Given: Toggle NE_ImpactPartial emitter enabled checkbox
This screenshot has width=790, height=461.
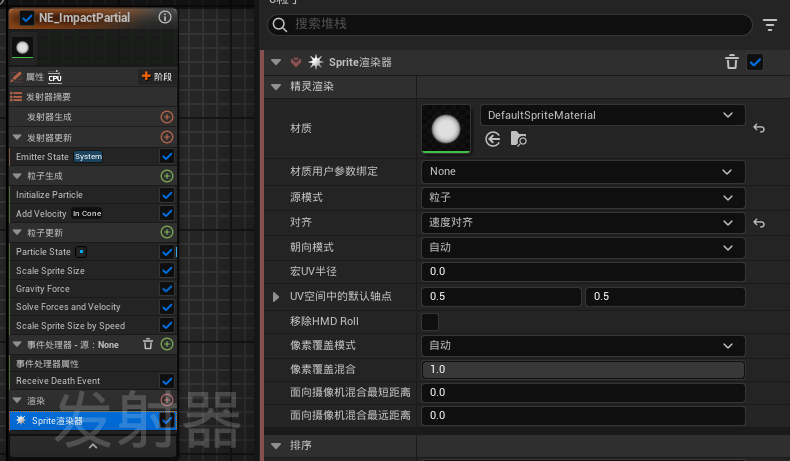Looking at the screenshot, I should coord(27,18).
